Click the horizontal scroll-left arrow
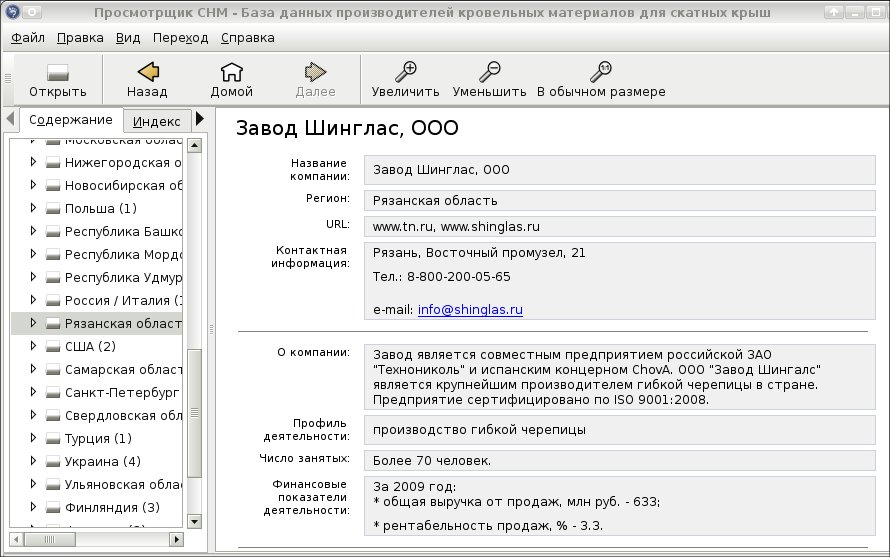Image resolution: width=890 pixels, height=557 pixels. tap(16, 539)
